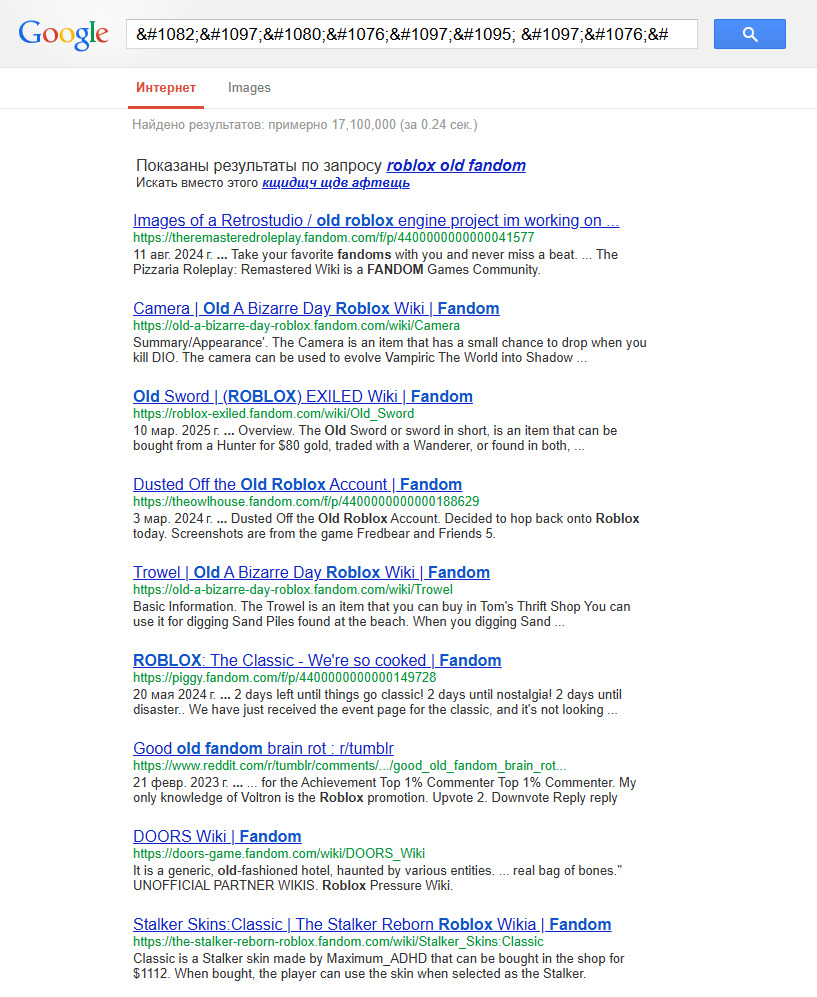817x997 pixels.
Task: Focus the search query input field
Action: (411, 34)
